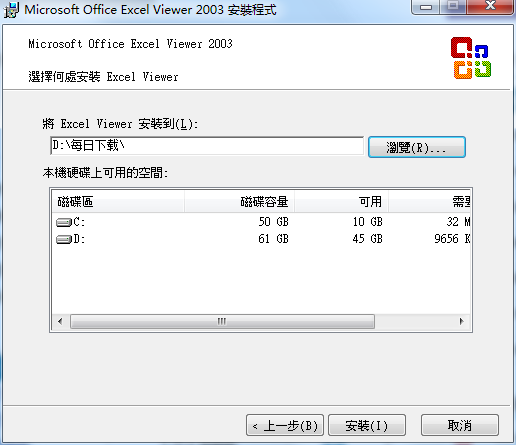516x445 pixels.
Task: Select the D: drive row 45 GB available
Action: coord(261,239)
